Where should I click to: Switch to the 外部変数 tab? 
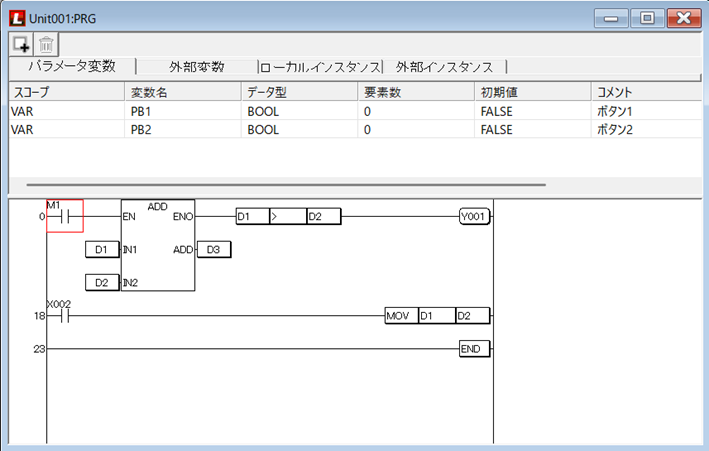click(196, 67)
